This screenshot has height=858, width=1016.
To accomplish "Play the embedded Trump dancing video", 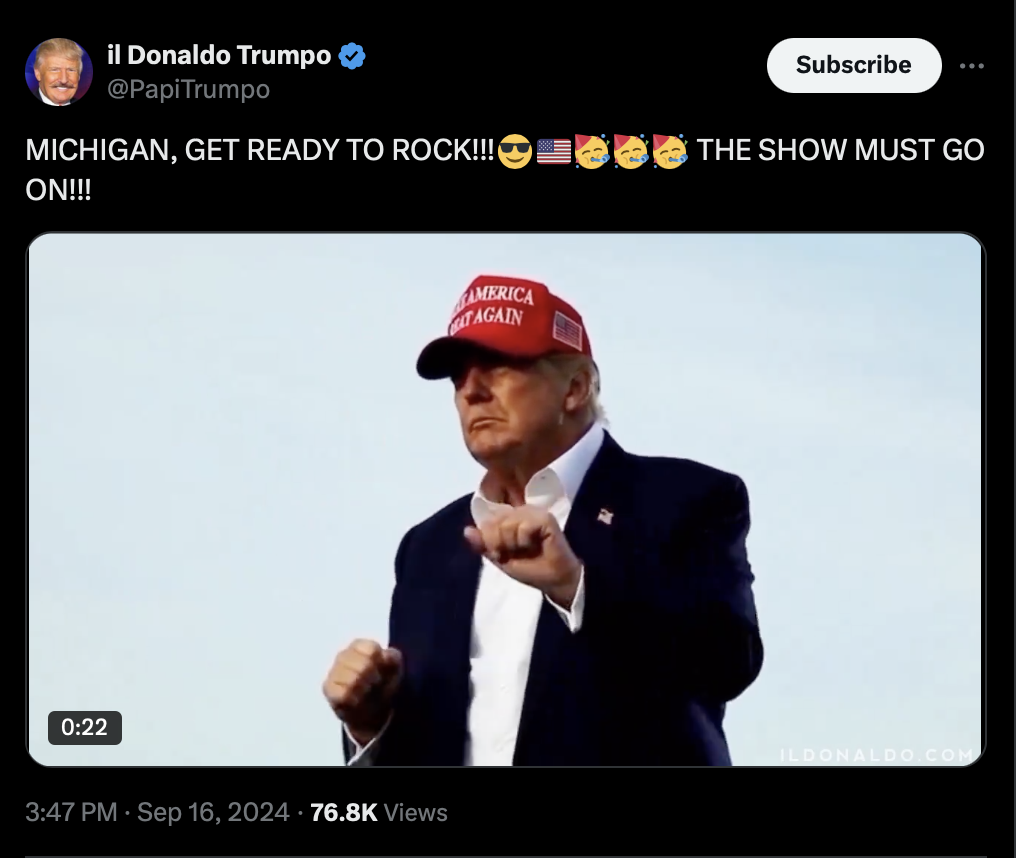I will pos(506,499).
